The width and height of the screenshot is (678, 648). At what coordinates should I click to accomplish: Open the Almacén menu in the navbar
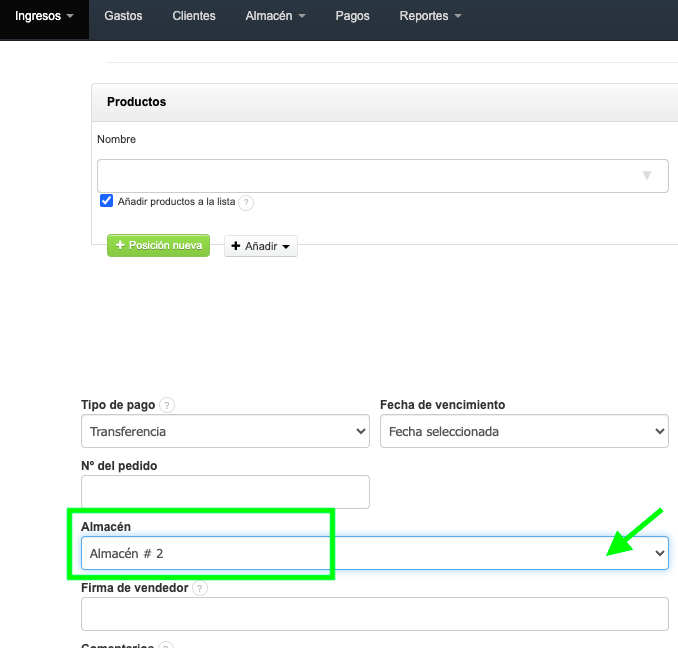(275, 17)
